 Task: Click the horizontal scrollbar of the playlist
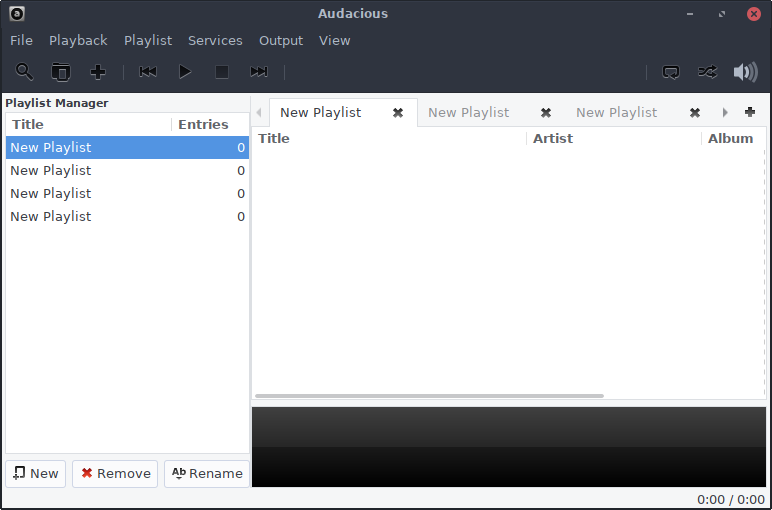[x=429, y=396]
